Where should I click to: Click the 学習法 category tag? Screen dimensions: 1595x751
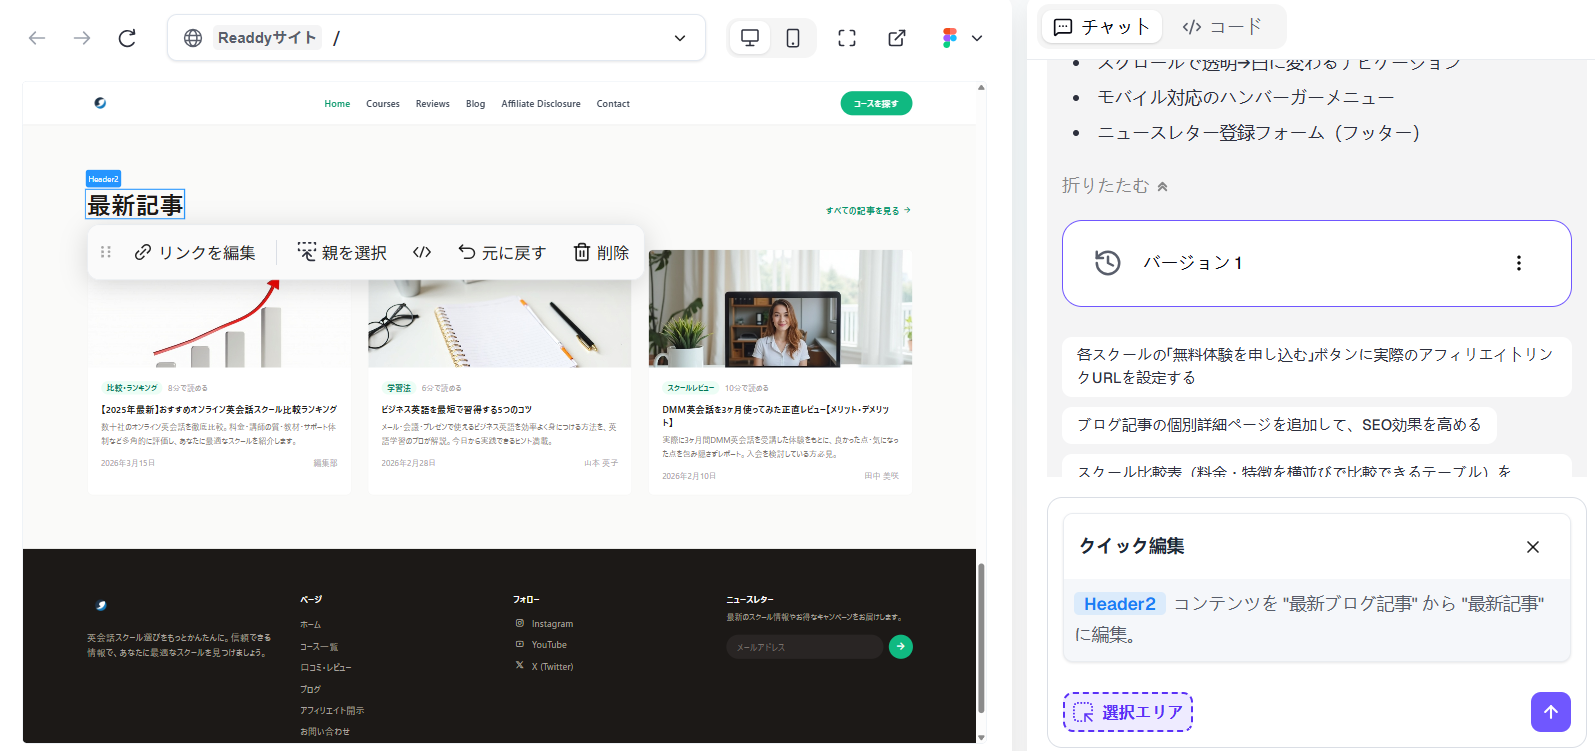[398, 387]
